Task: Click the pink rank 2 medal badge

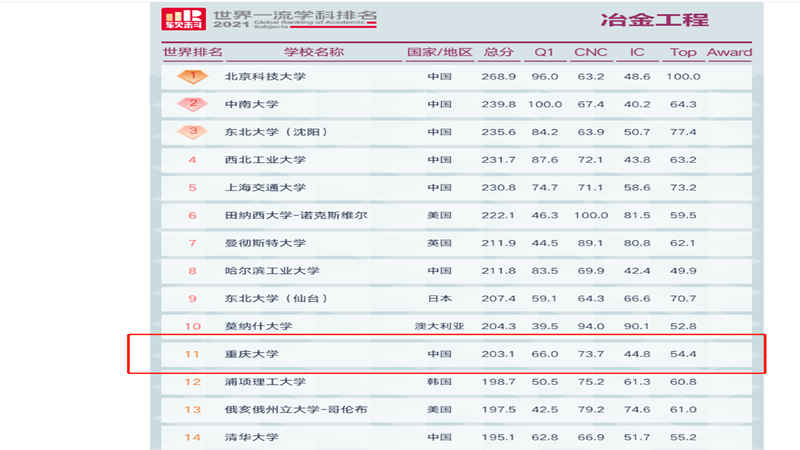Action: tap(192, 104)
